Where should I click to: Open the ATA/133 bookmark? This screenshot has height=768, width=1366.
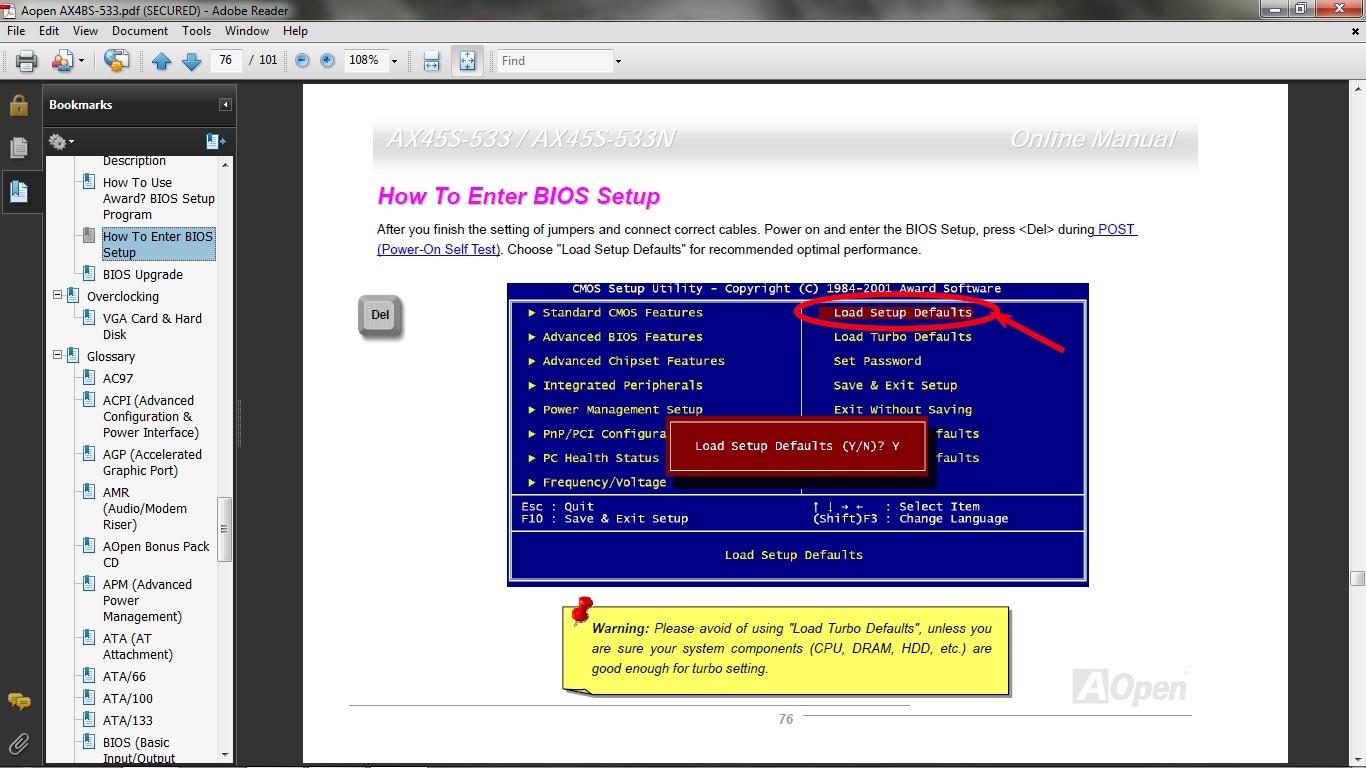pos(128,720)
